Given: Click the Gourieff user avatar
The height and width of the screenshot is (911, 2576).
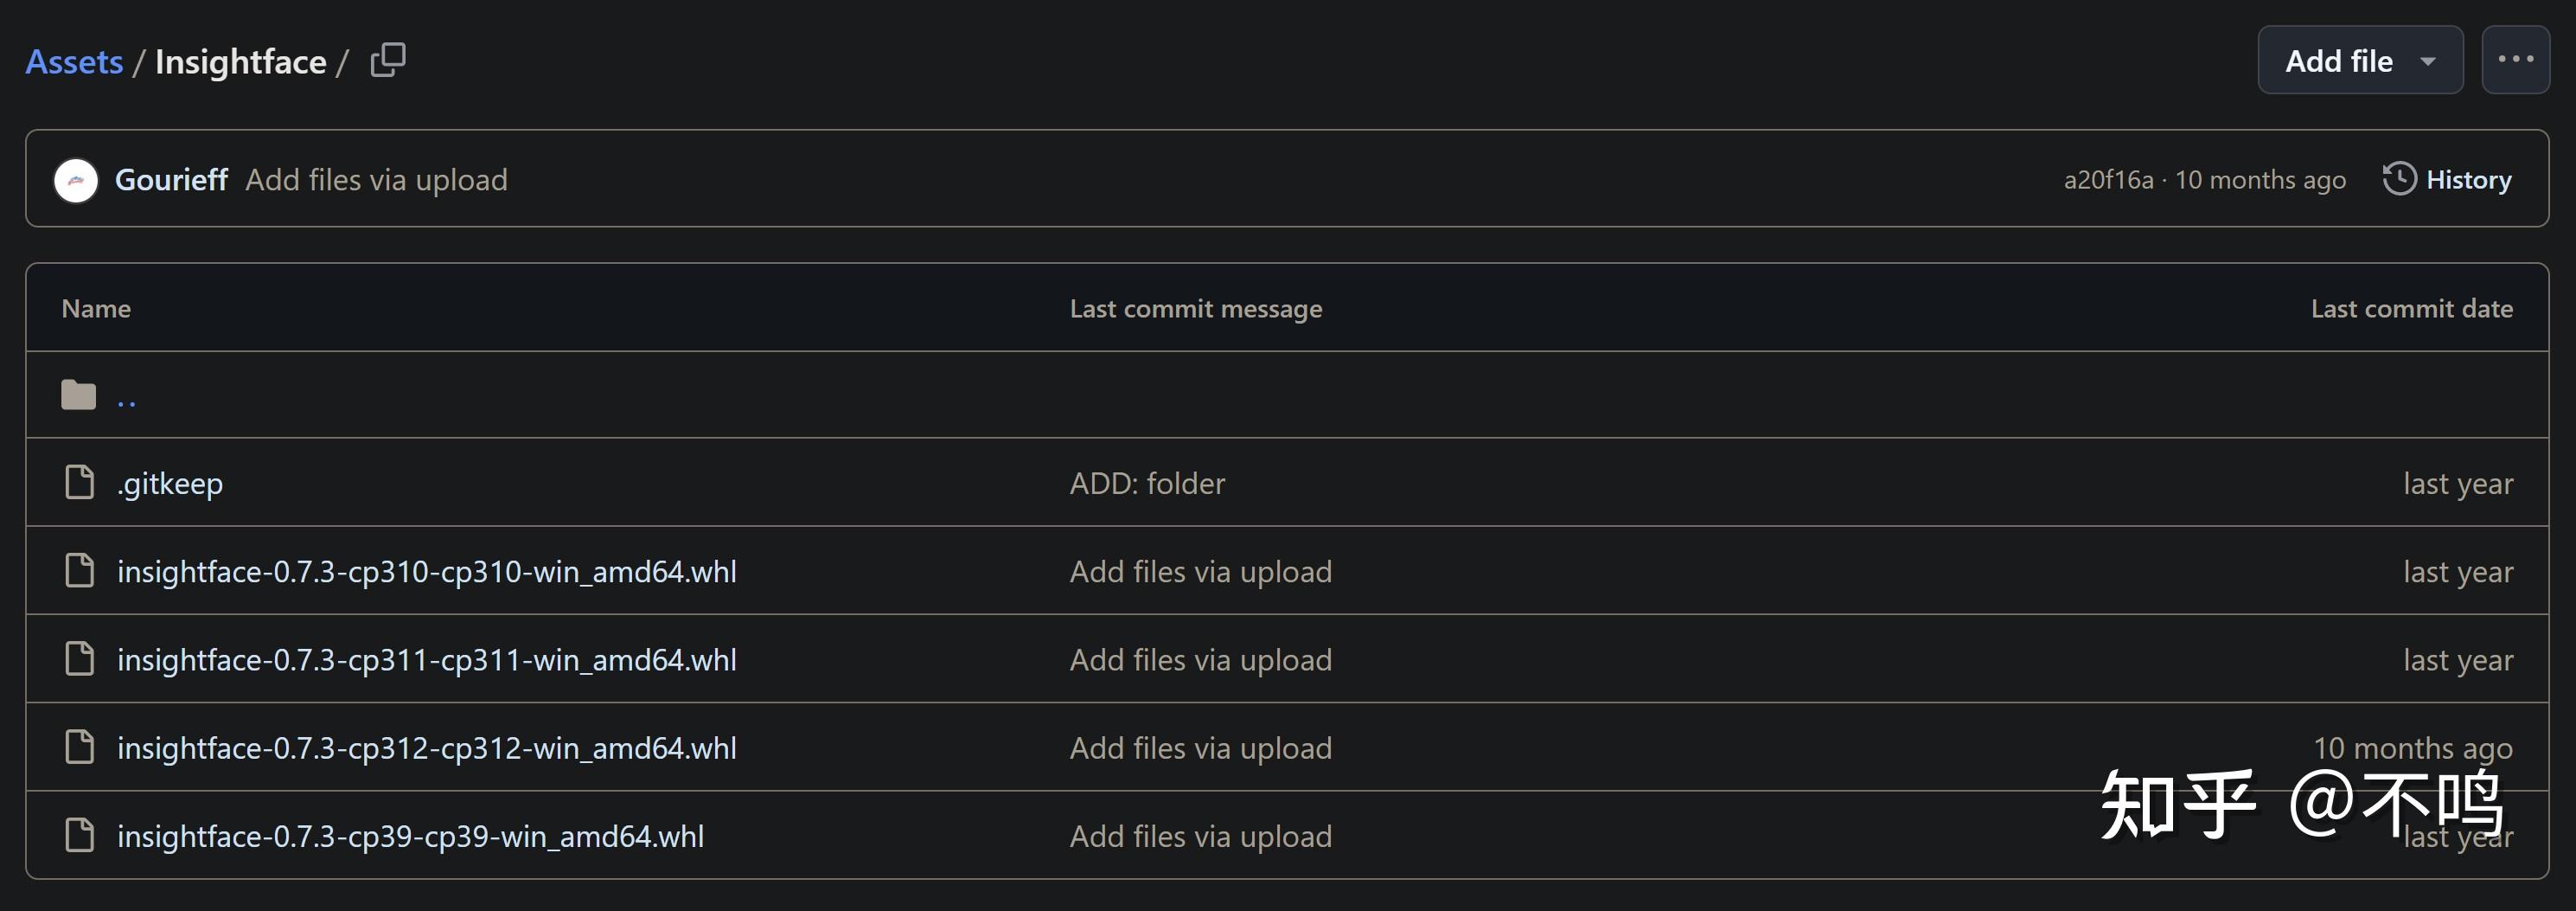Looking at the screenshot, I should coord(76,180).
